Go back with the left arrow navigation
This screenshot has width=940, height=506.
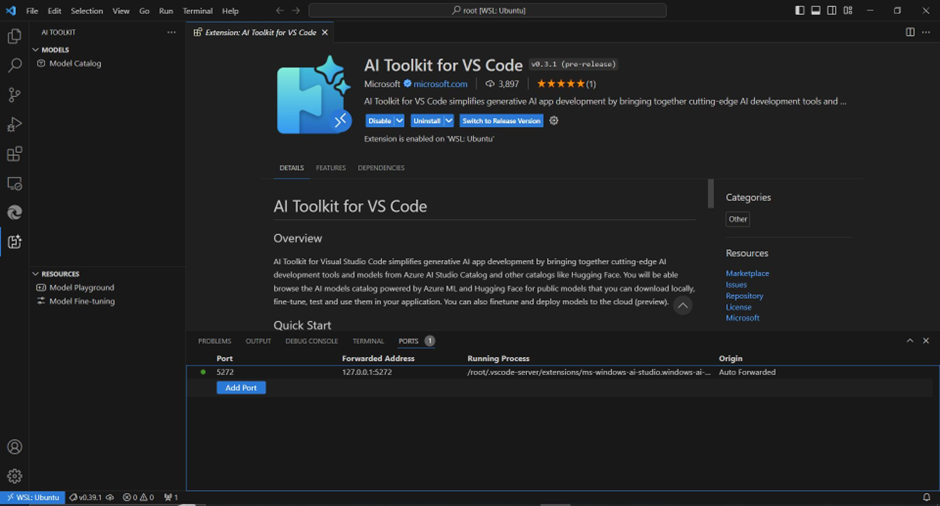[x=280, y=11]
